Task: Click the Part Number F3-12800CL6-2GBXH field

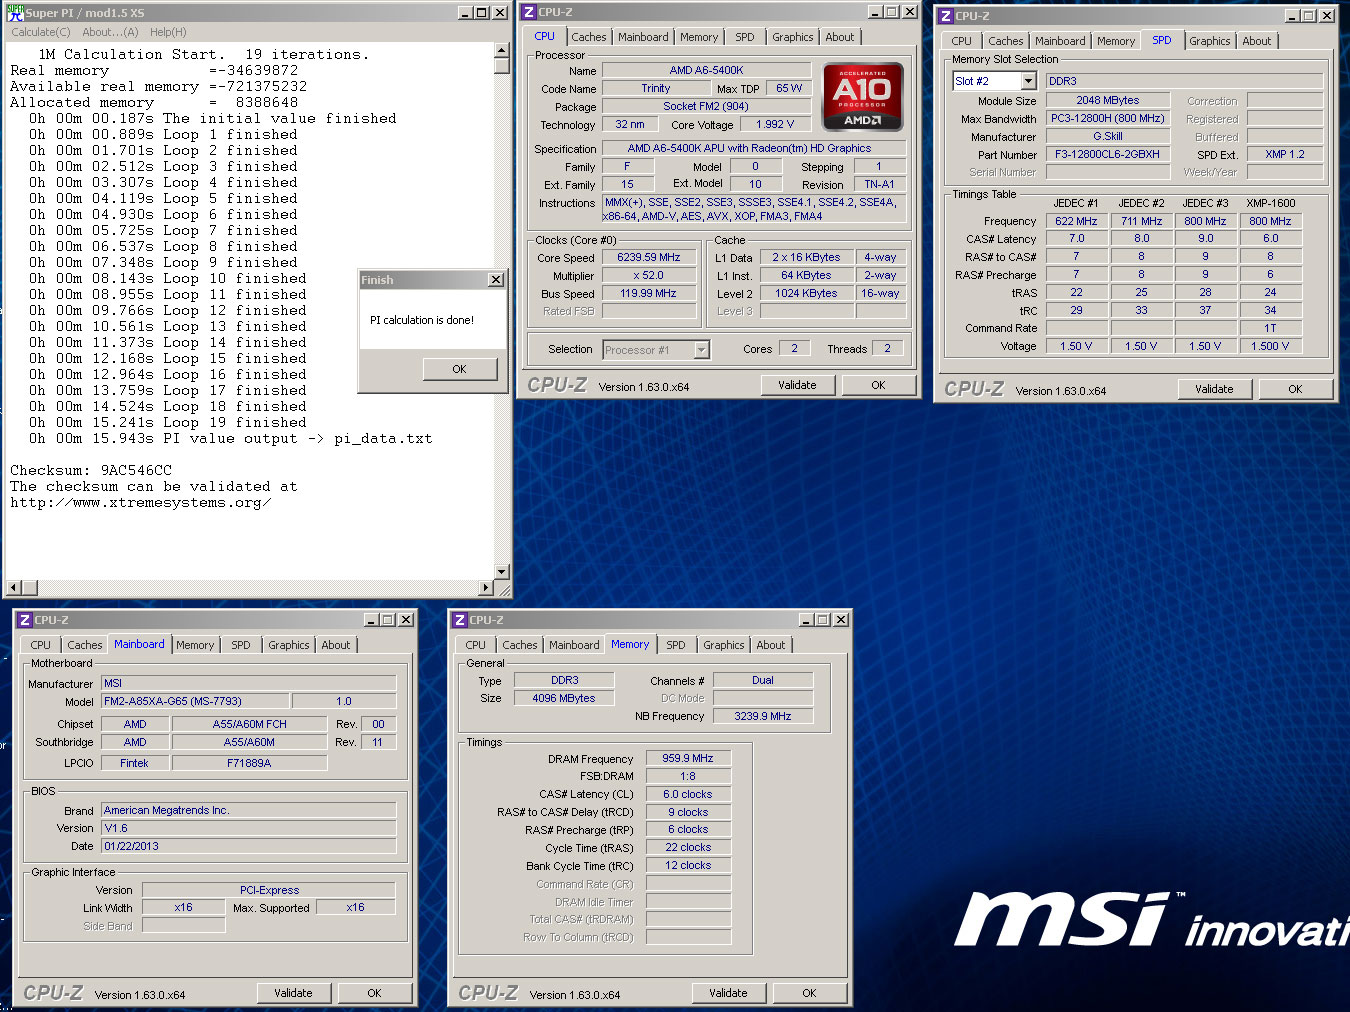Action: [1108, 154]
